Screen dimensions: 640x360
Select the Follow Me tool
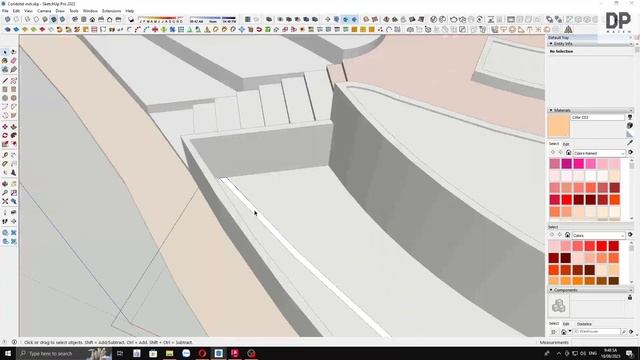tap(13, 135)
